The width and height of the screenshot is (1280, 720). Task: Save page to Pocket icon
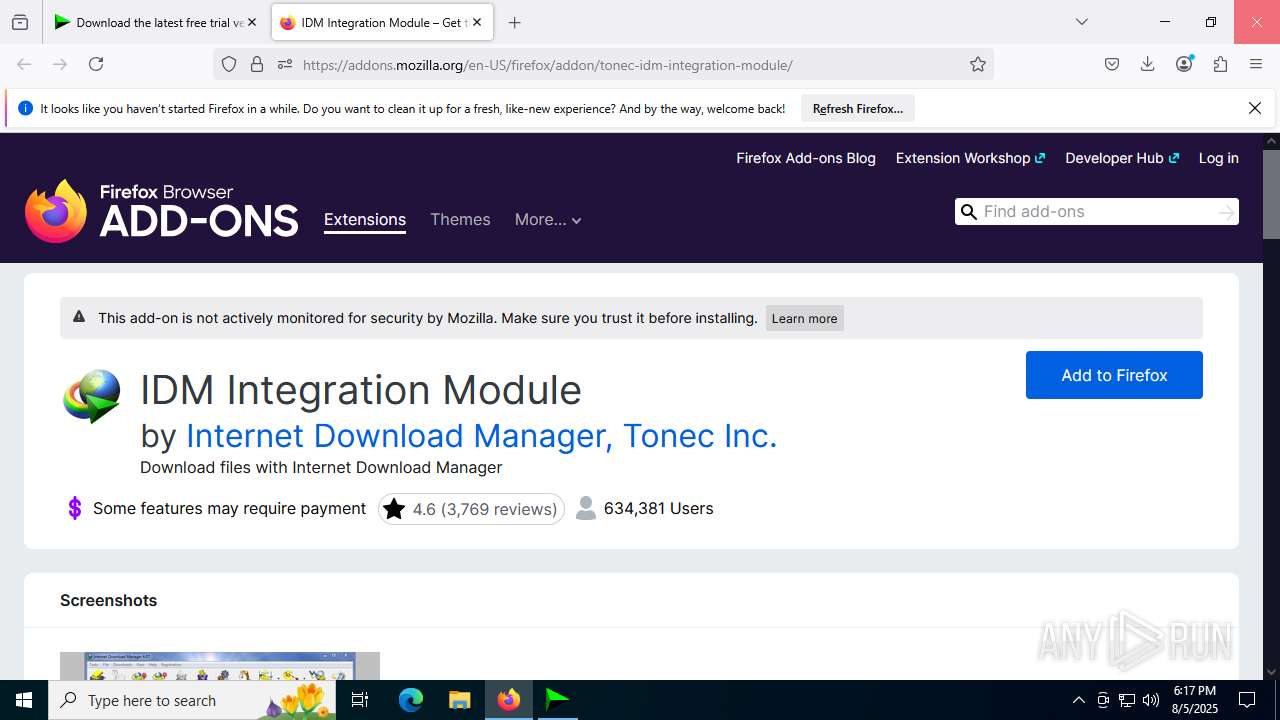[1112, 64]
